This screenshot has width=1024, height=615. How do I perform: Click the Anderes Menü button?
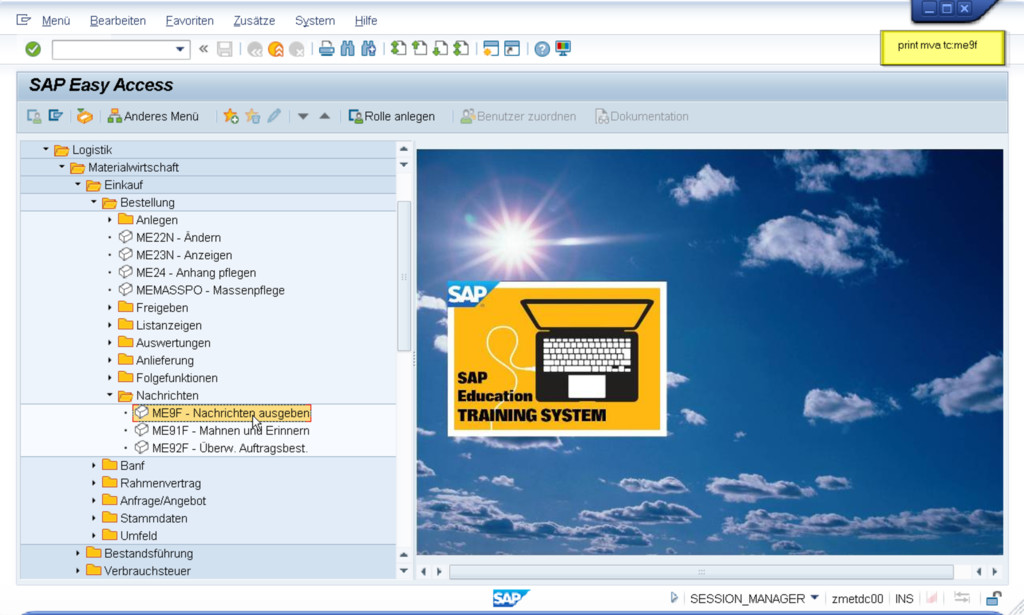[153, 116]
